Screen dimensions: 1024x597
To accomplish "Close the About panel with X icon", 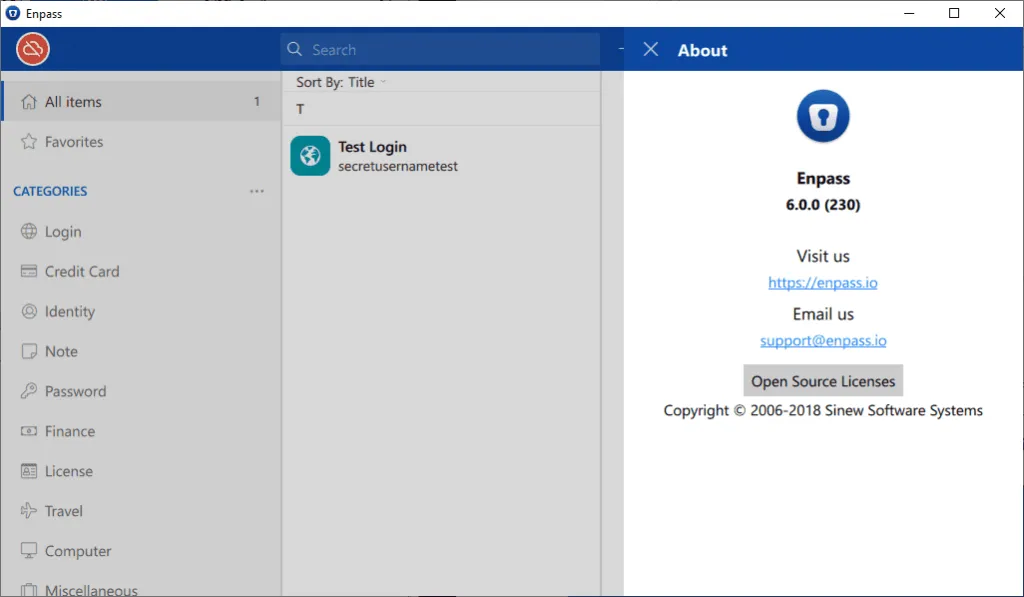I will [x=650, y=50].
